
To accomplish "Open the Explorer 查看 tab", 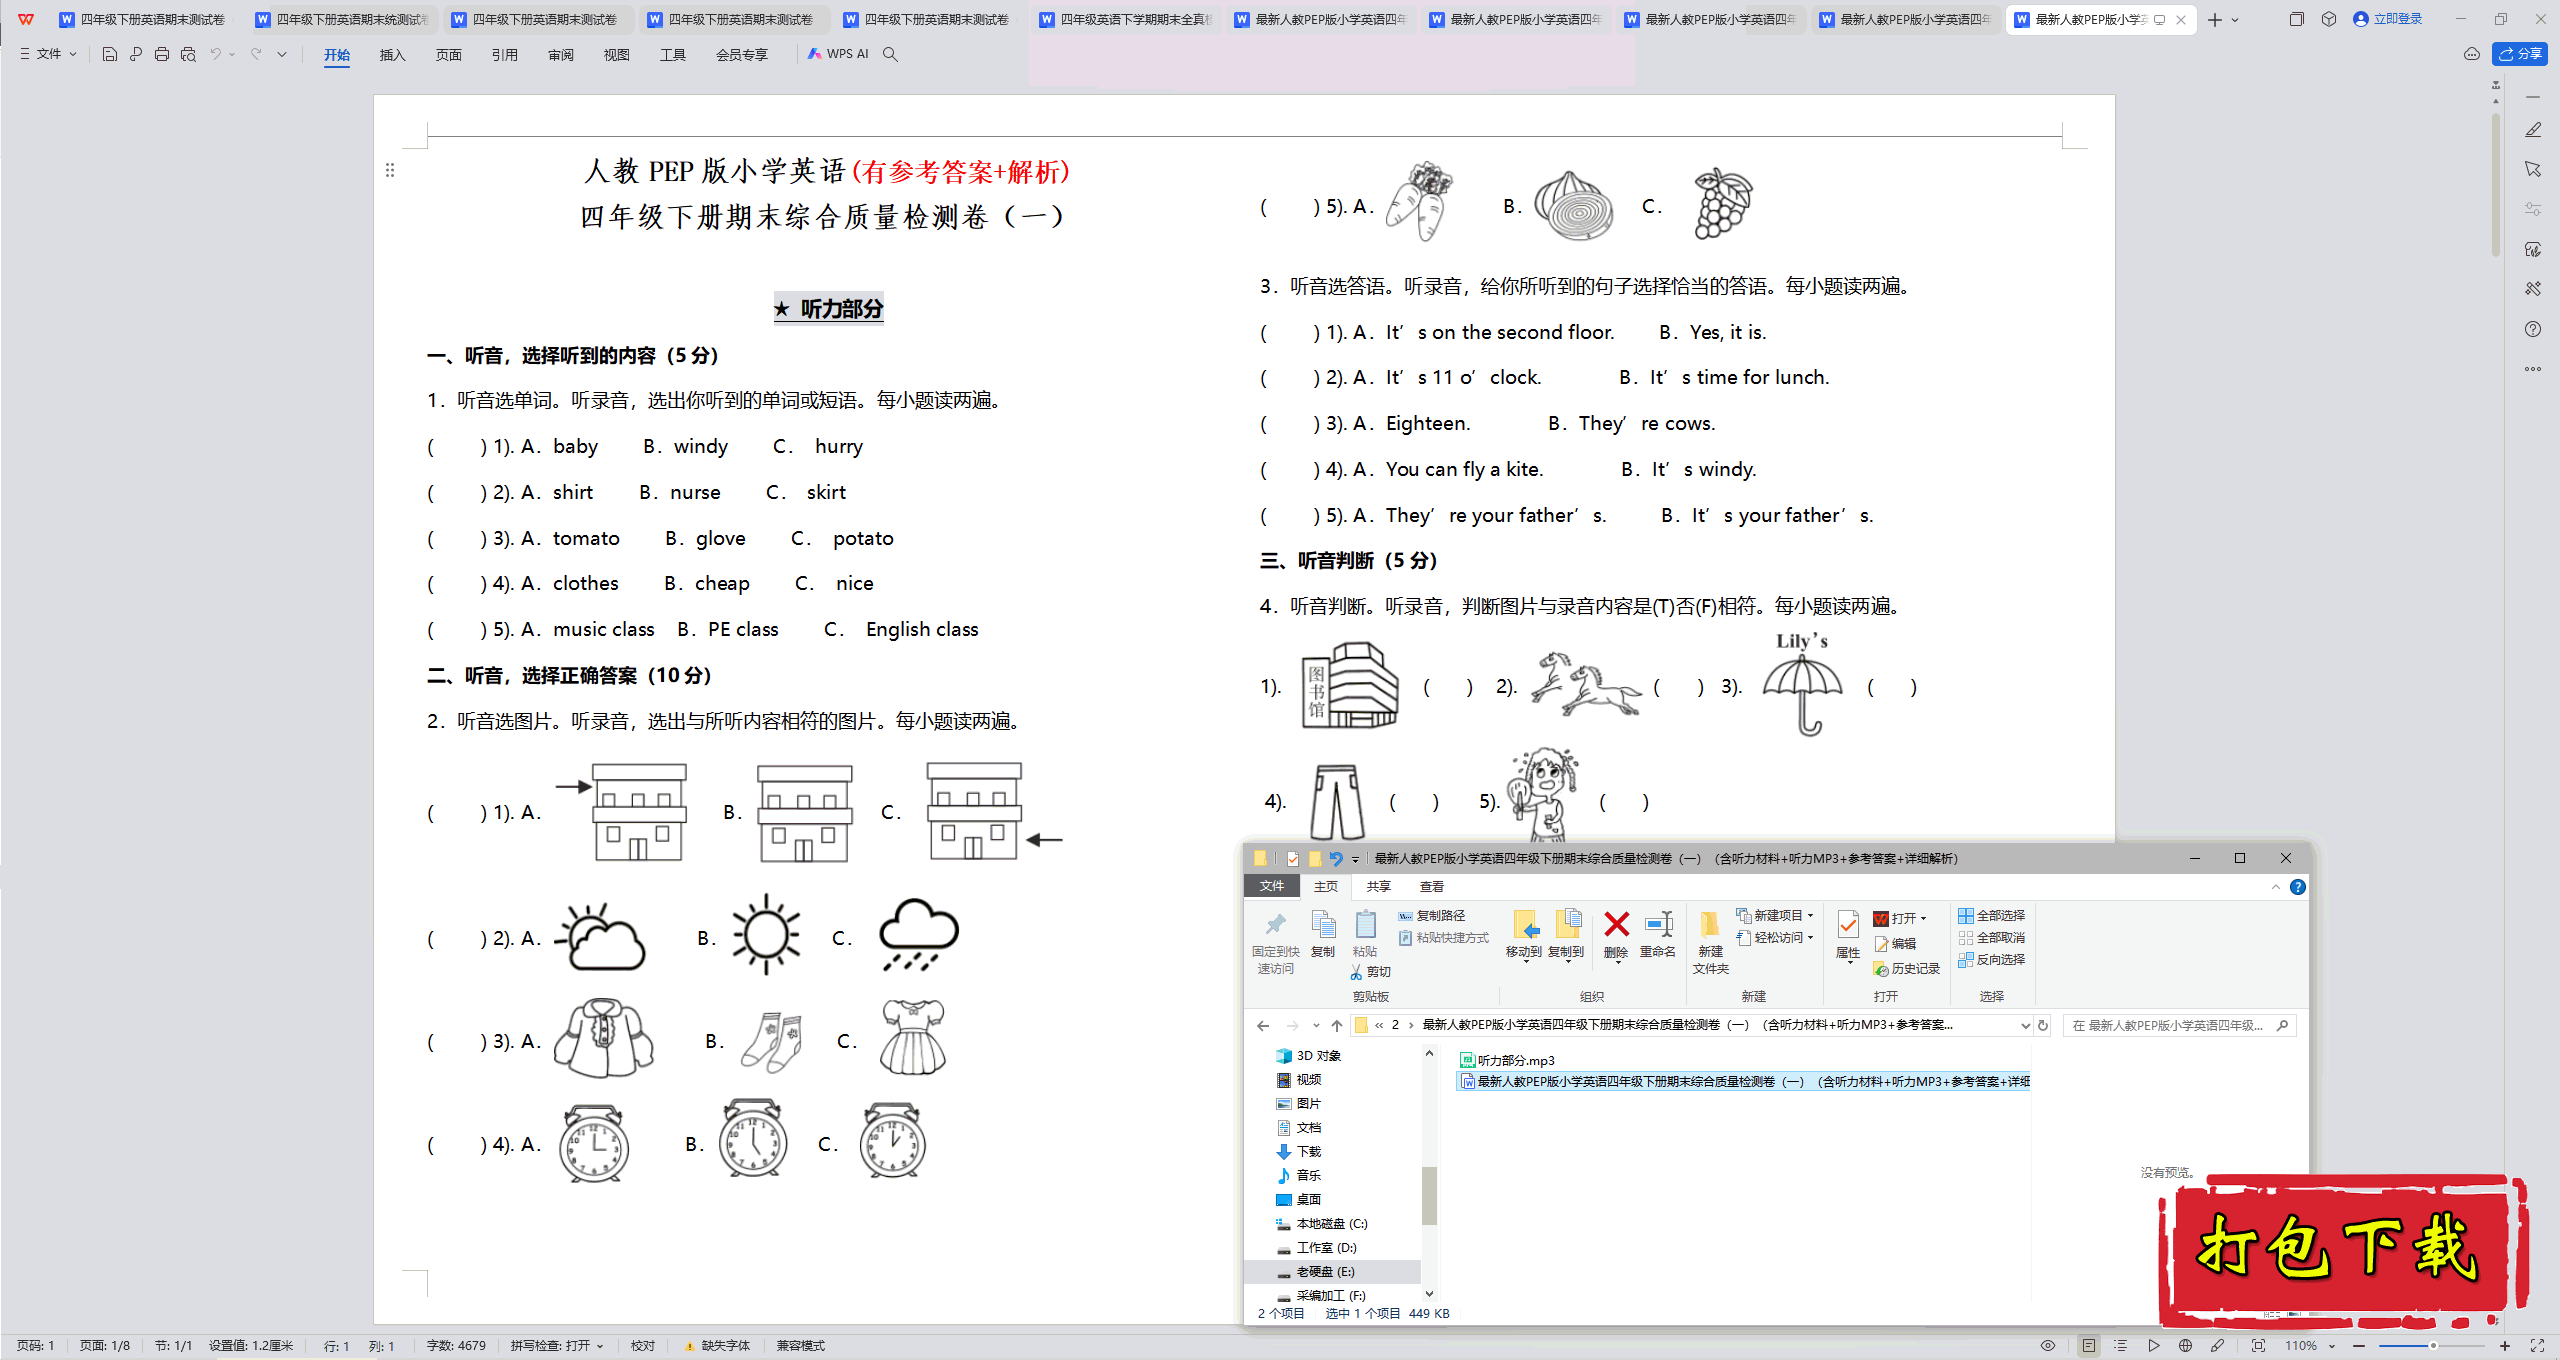I will coord(1431,886).
